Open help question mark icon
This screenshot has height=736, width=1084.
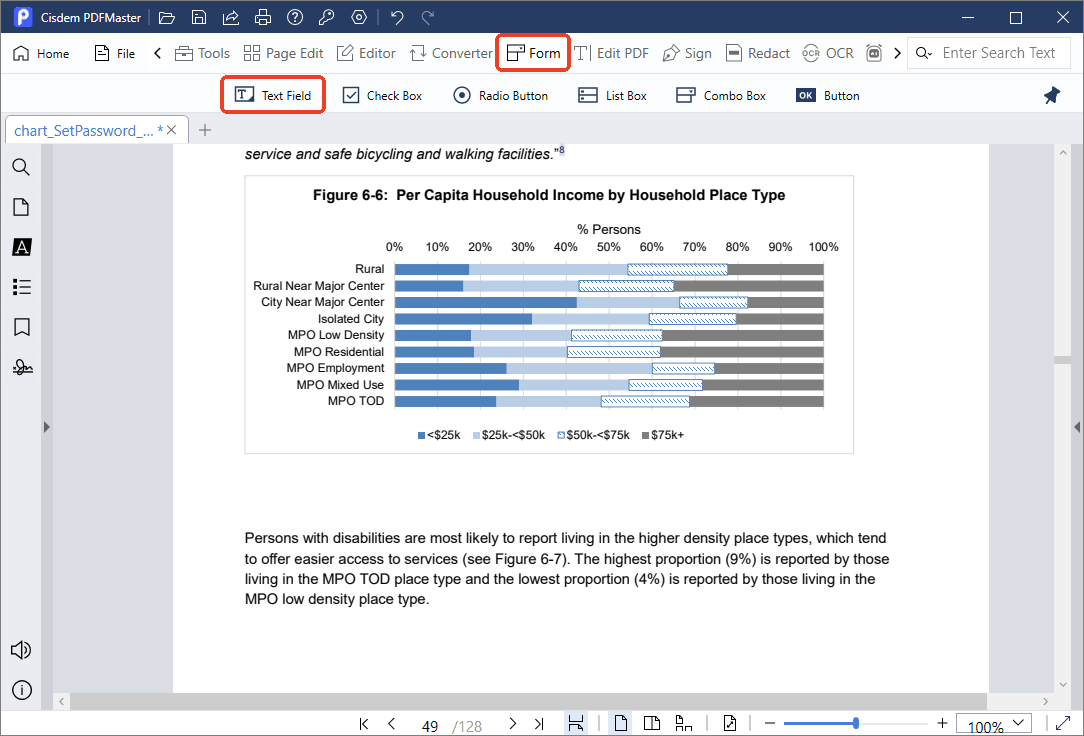click(x=295, y=17)
